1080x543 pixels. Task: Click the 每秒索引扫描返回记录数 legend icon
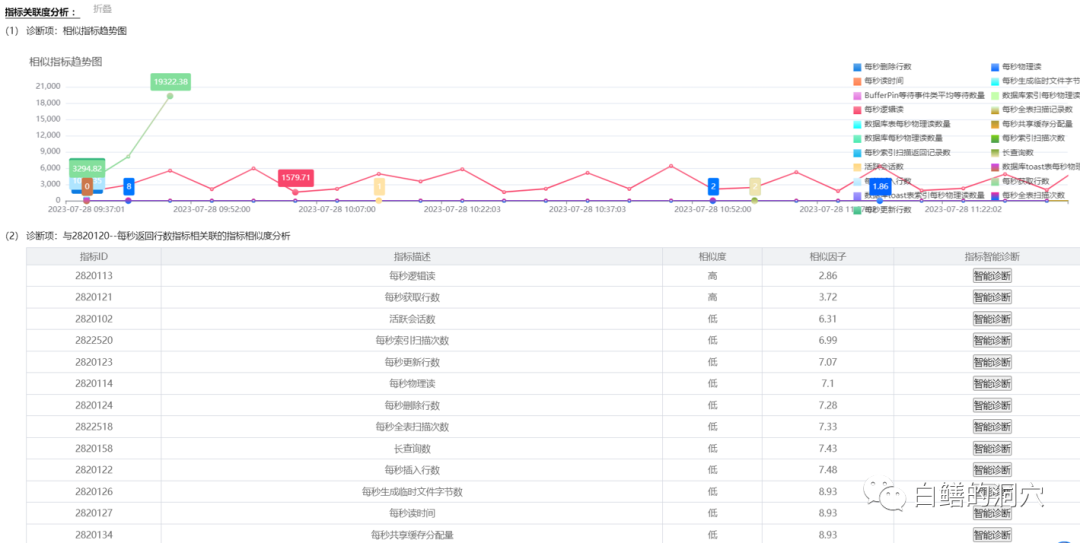857,152
